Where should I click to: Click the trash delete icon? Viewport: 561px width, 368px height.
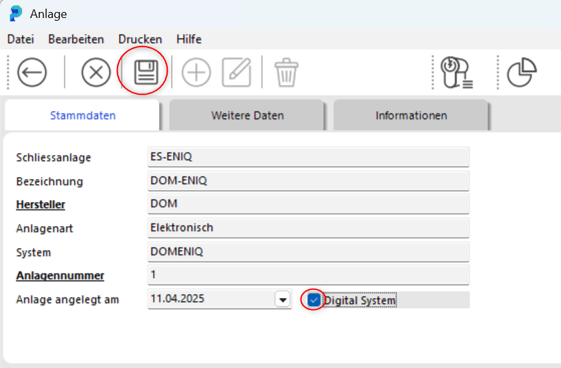coord(286,73)
